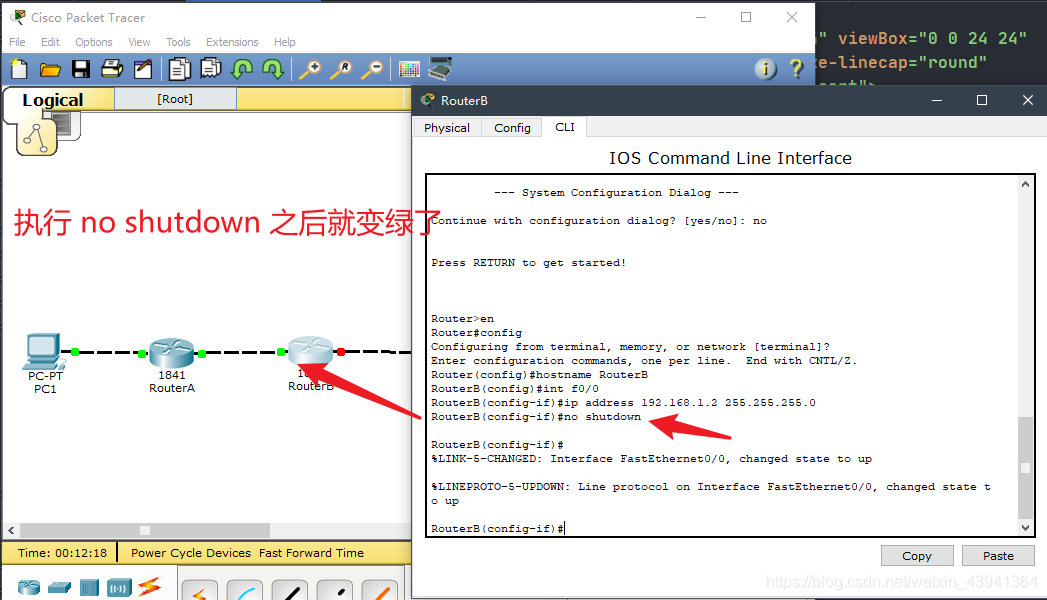The image size is (1047, 600).
Task: Choose the Routers device category
Action: click(x=29, y=587)
